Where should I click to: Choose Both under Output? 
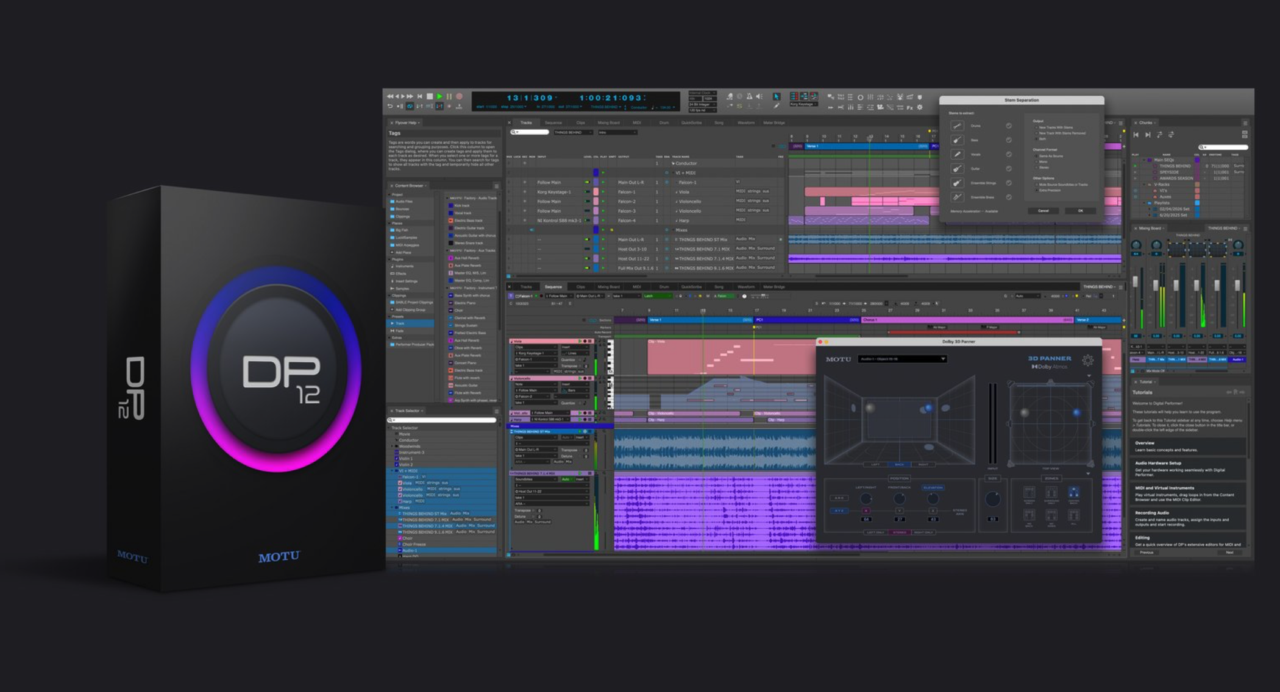click(x=1040, y=139)
